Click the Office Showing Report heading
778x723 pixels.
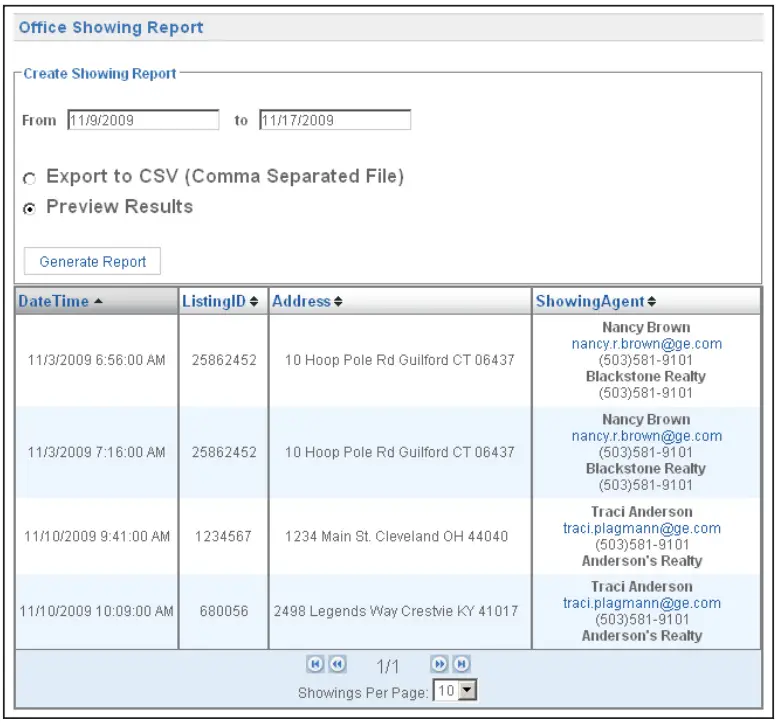tap(111, 27)
